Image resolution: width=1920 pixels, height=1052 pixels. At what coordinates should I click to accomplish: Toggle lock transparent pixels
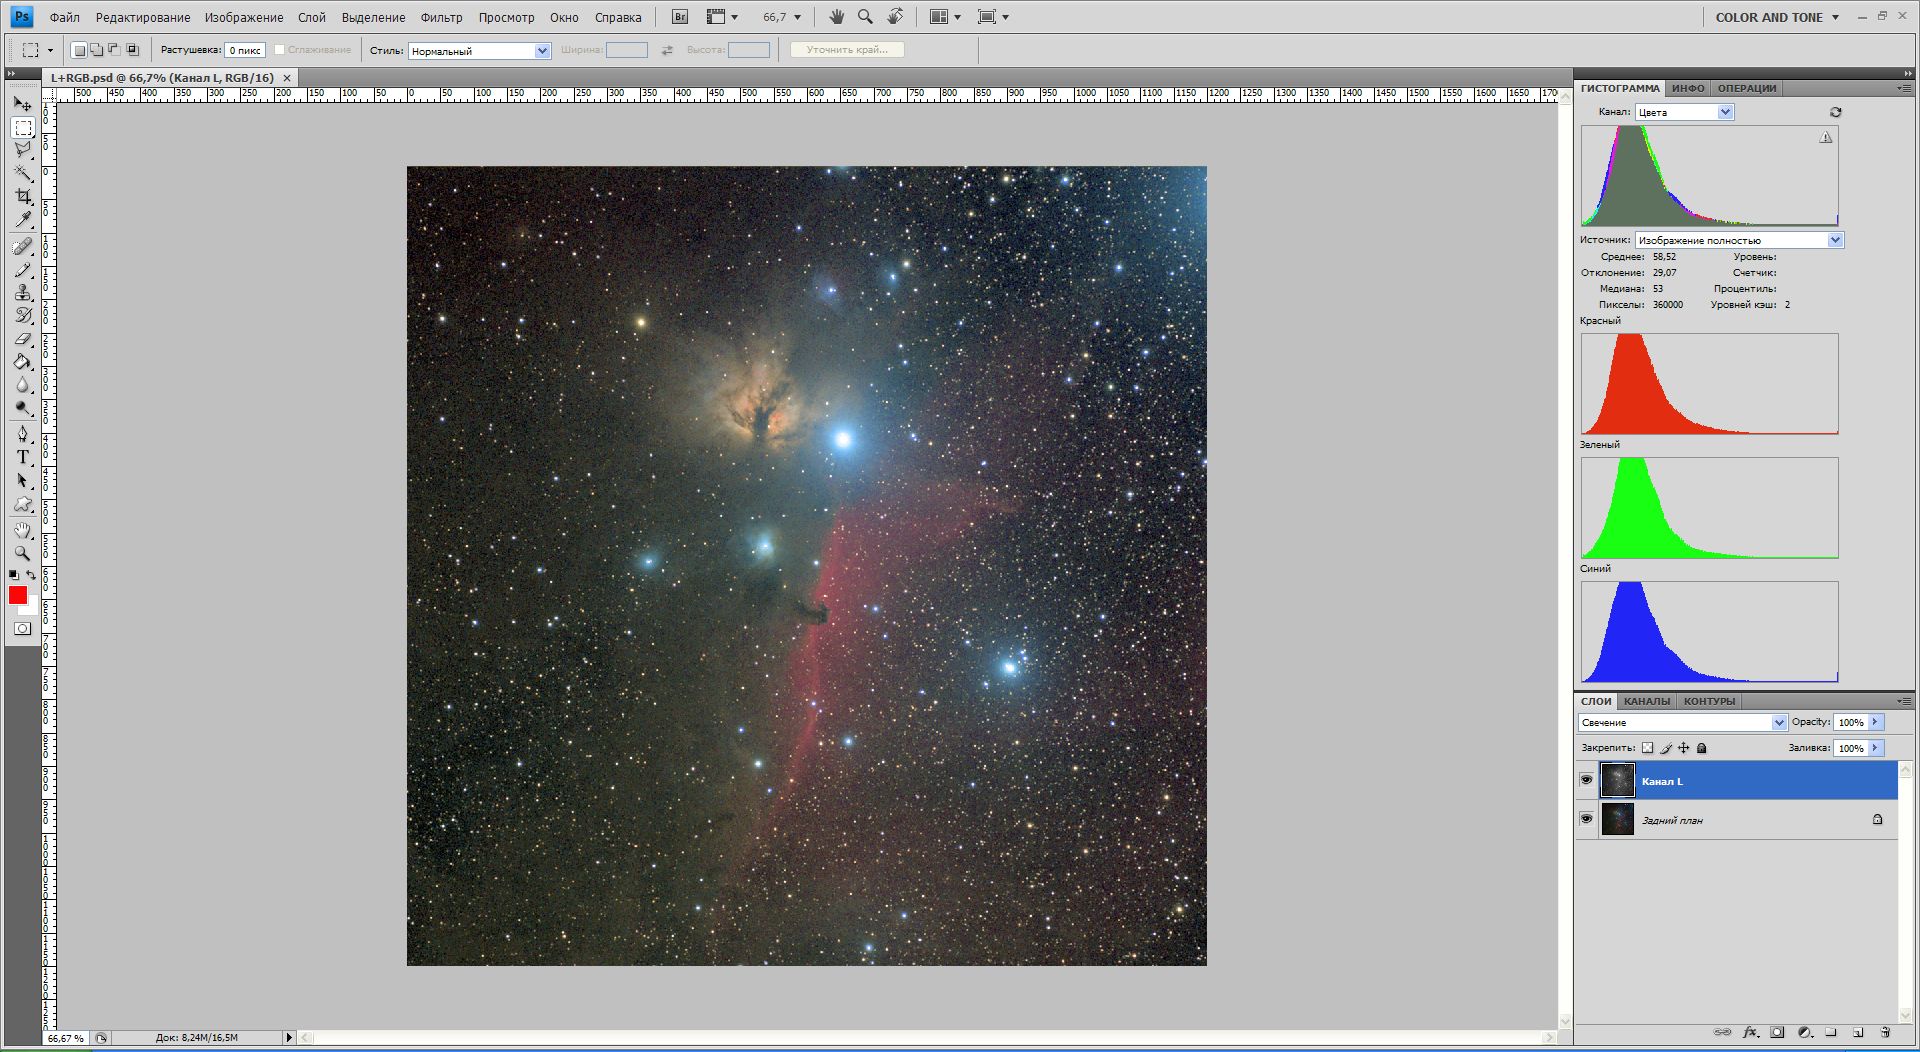click(1648, 748)
